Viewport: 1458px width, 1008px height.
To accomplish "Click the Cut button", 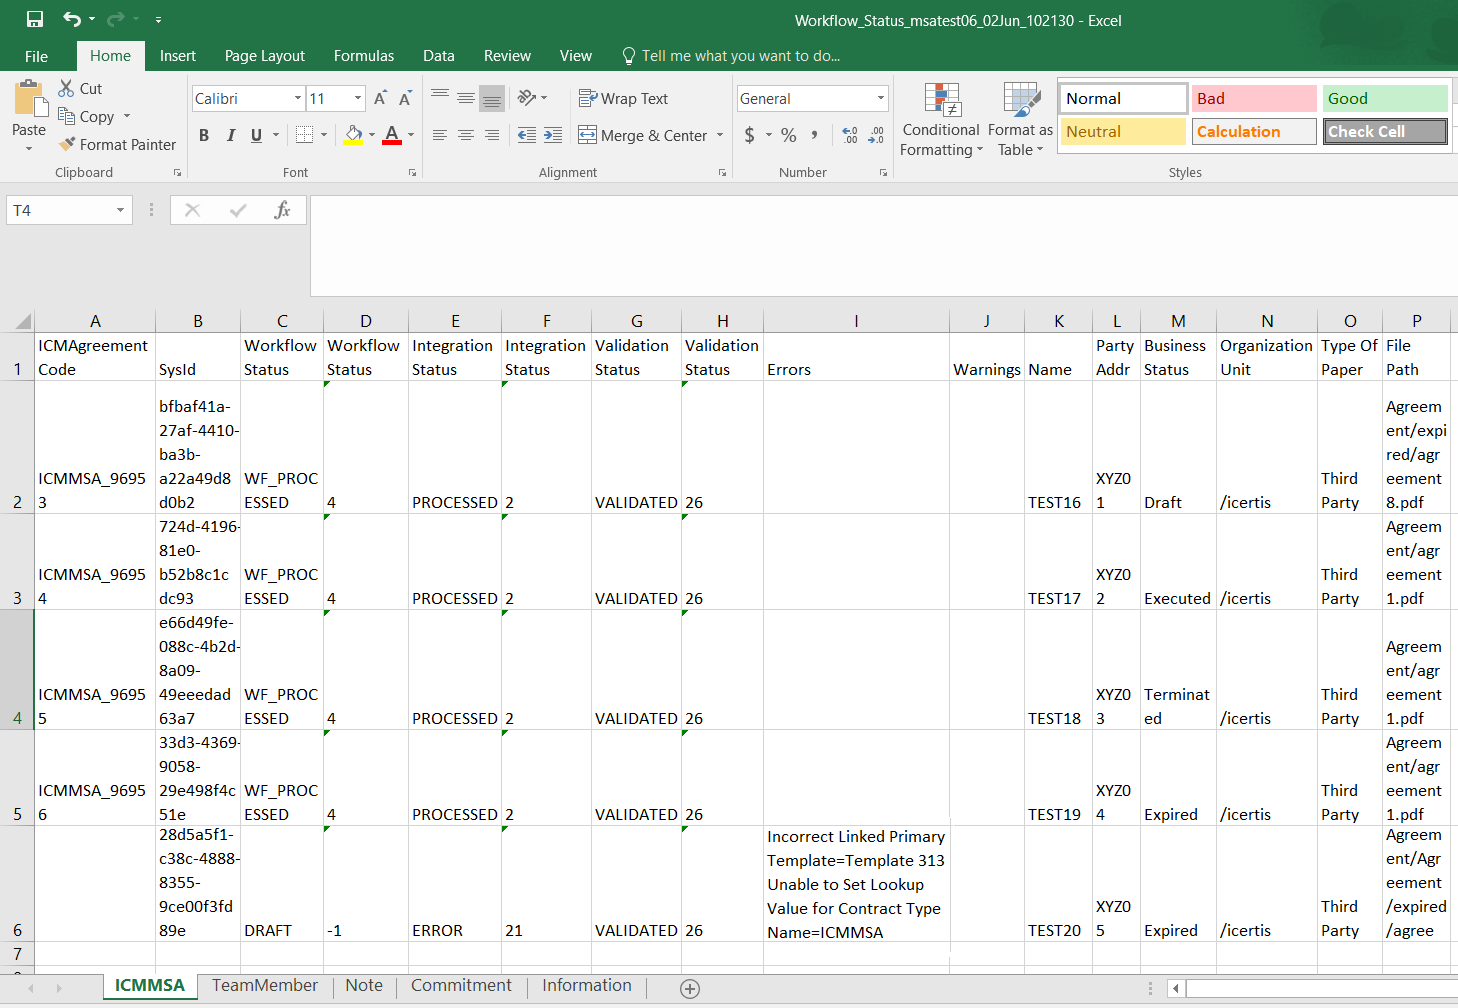I will [x=80, y=88].
